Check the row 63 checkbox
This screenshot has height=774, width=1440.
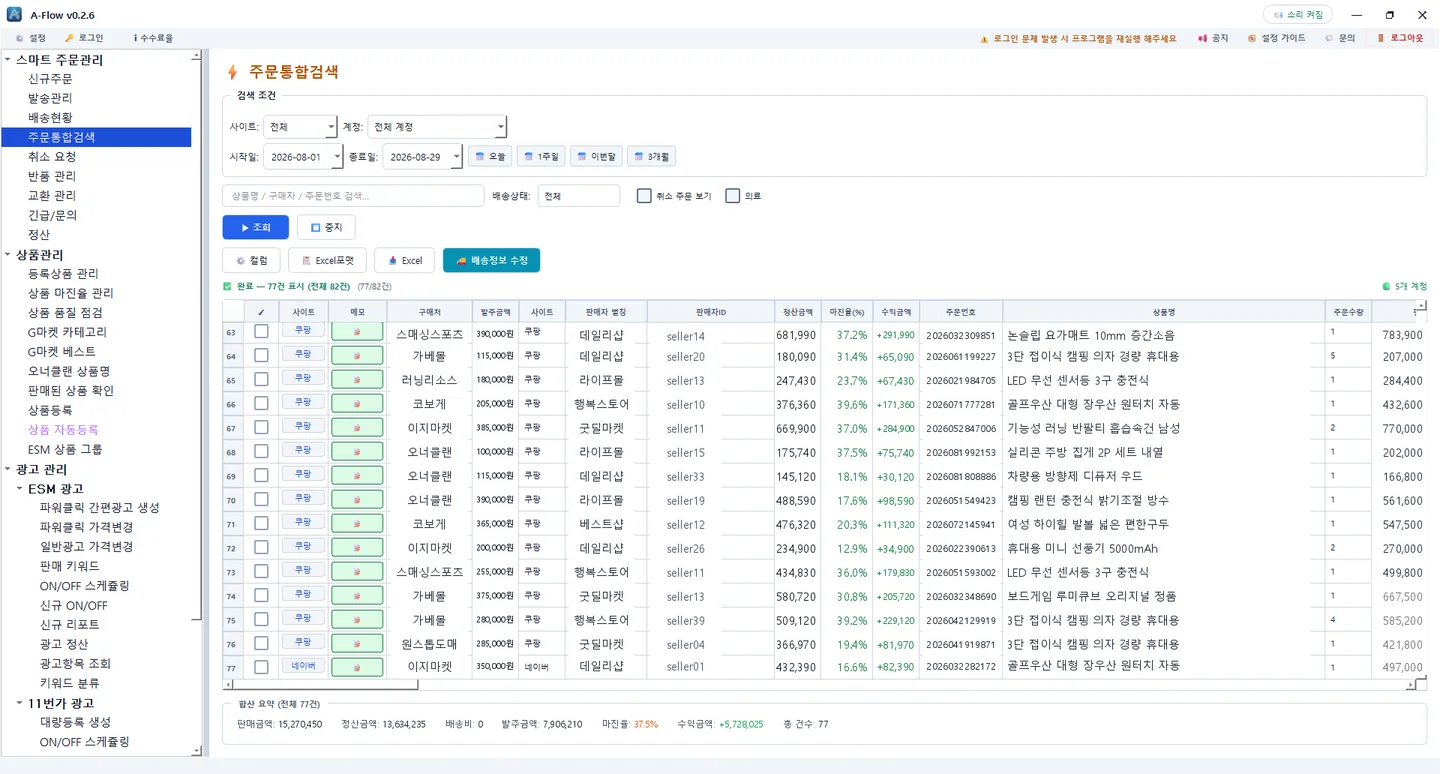click(261, 332)
